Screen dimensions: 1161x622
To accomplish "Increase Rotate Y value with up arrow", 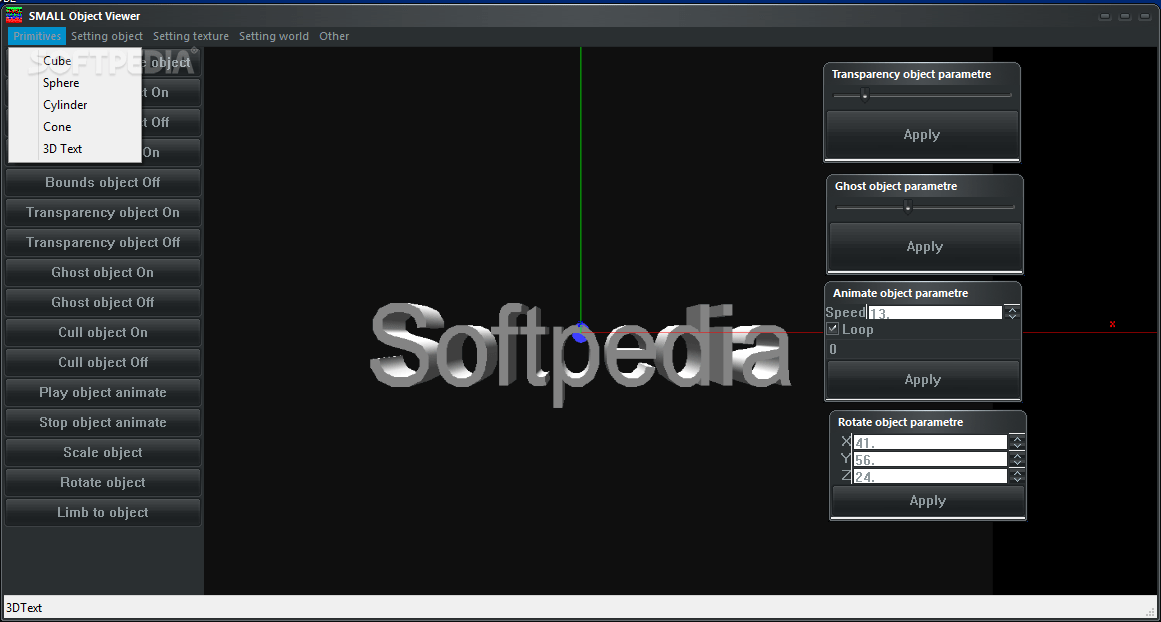I will [1017, 455].
